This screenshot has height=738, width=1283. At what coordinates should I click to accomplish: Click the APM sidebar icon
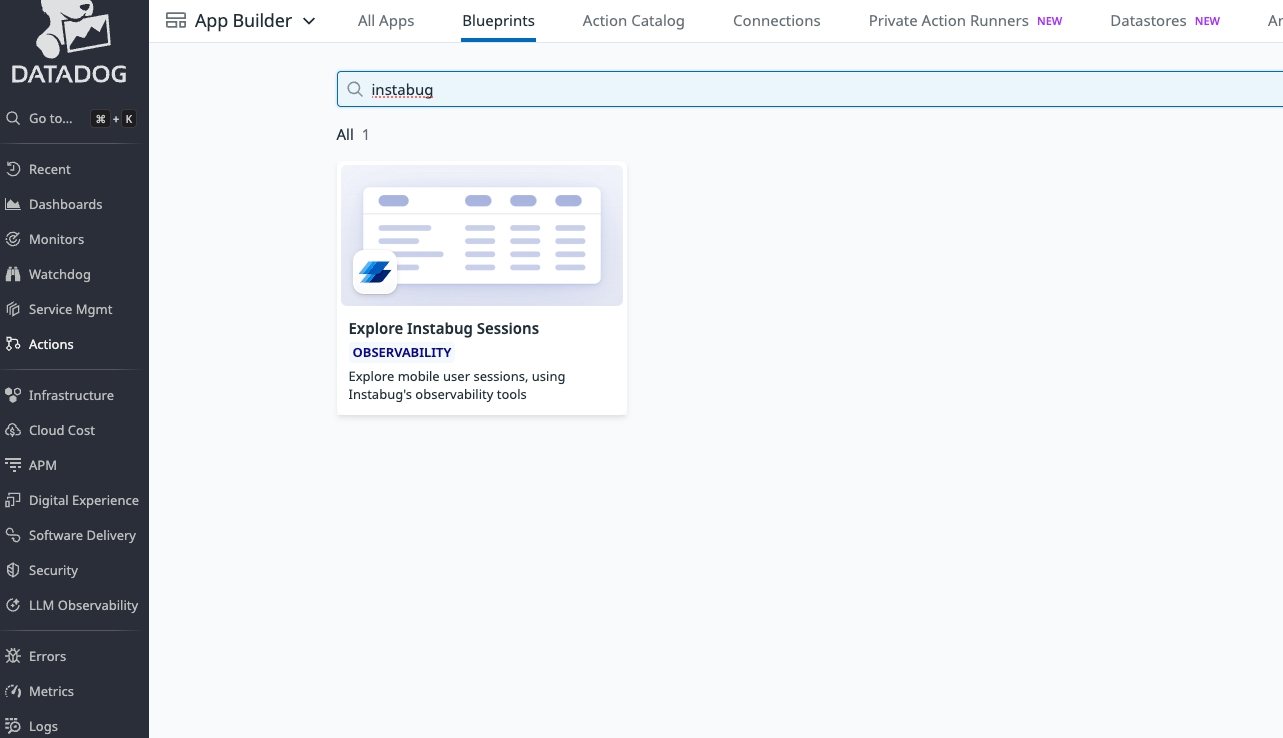(13, 465)
